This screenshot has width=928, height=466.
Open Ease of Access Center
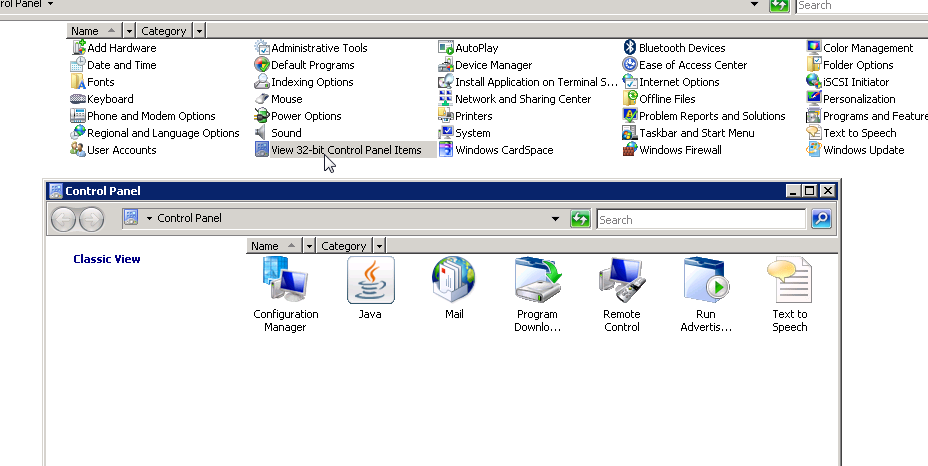point(685,65)
